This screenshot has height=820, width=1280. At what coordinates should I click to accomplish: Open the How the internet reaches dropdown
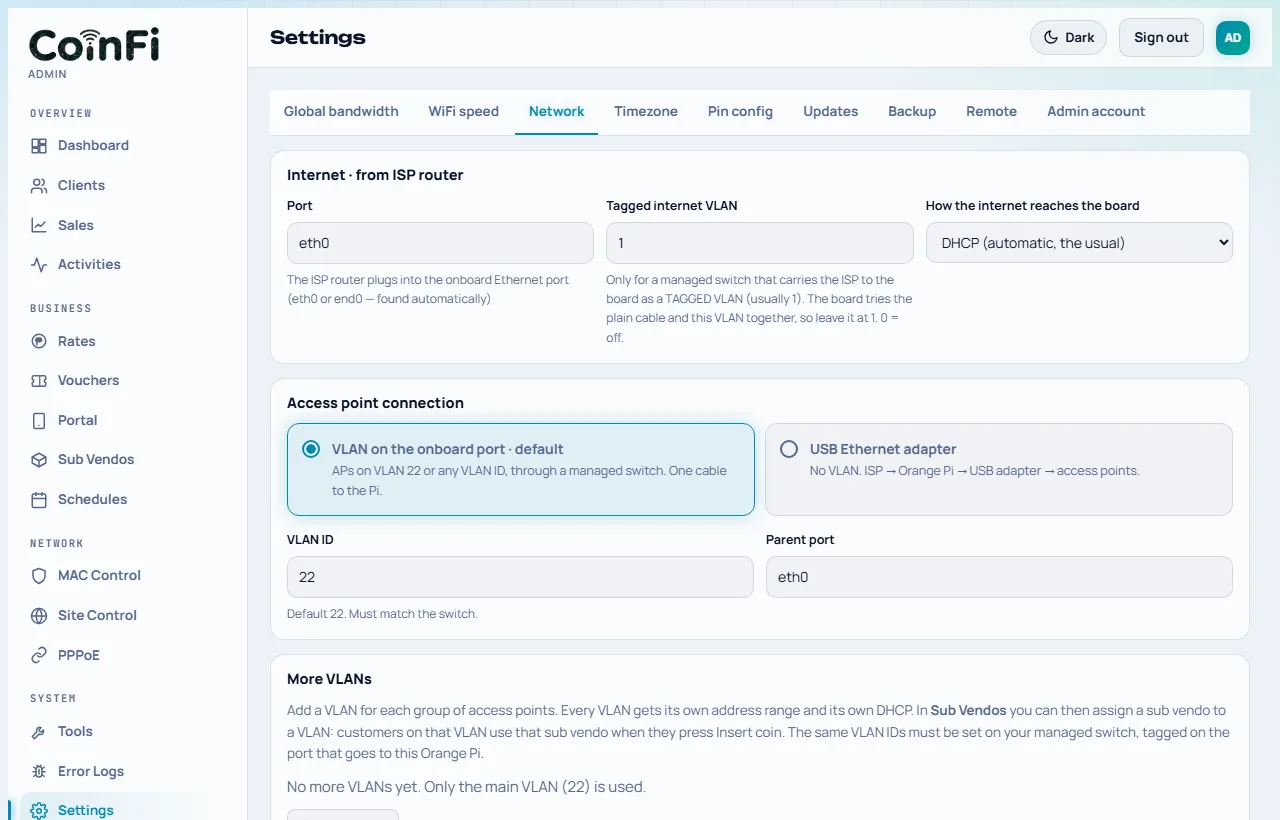tap(1079, 243)
